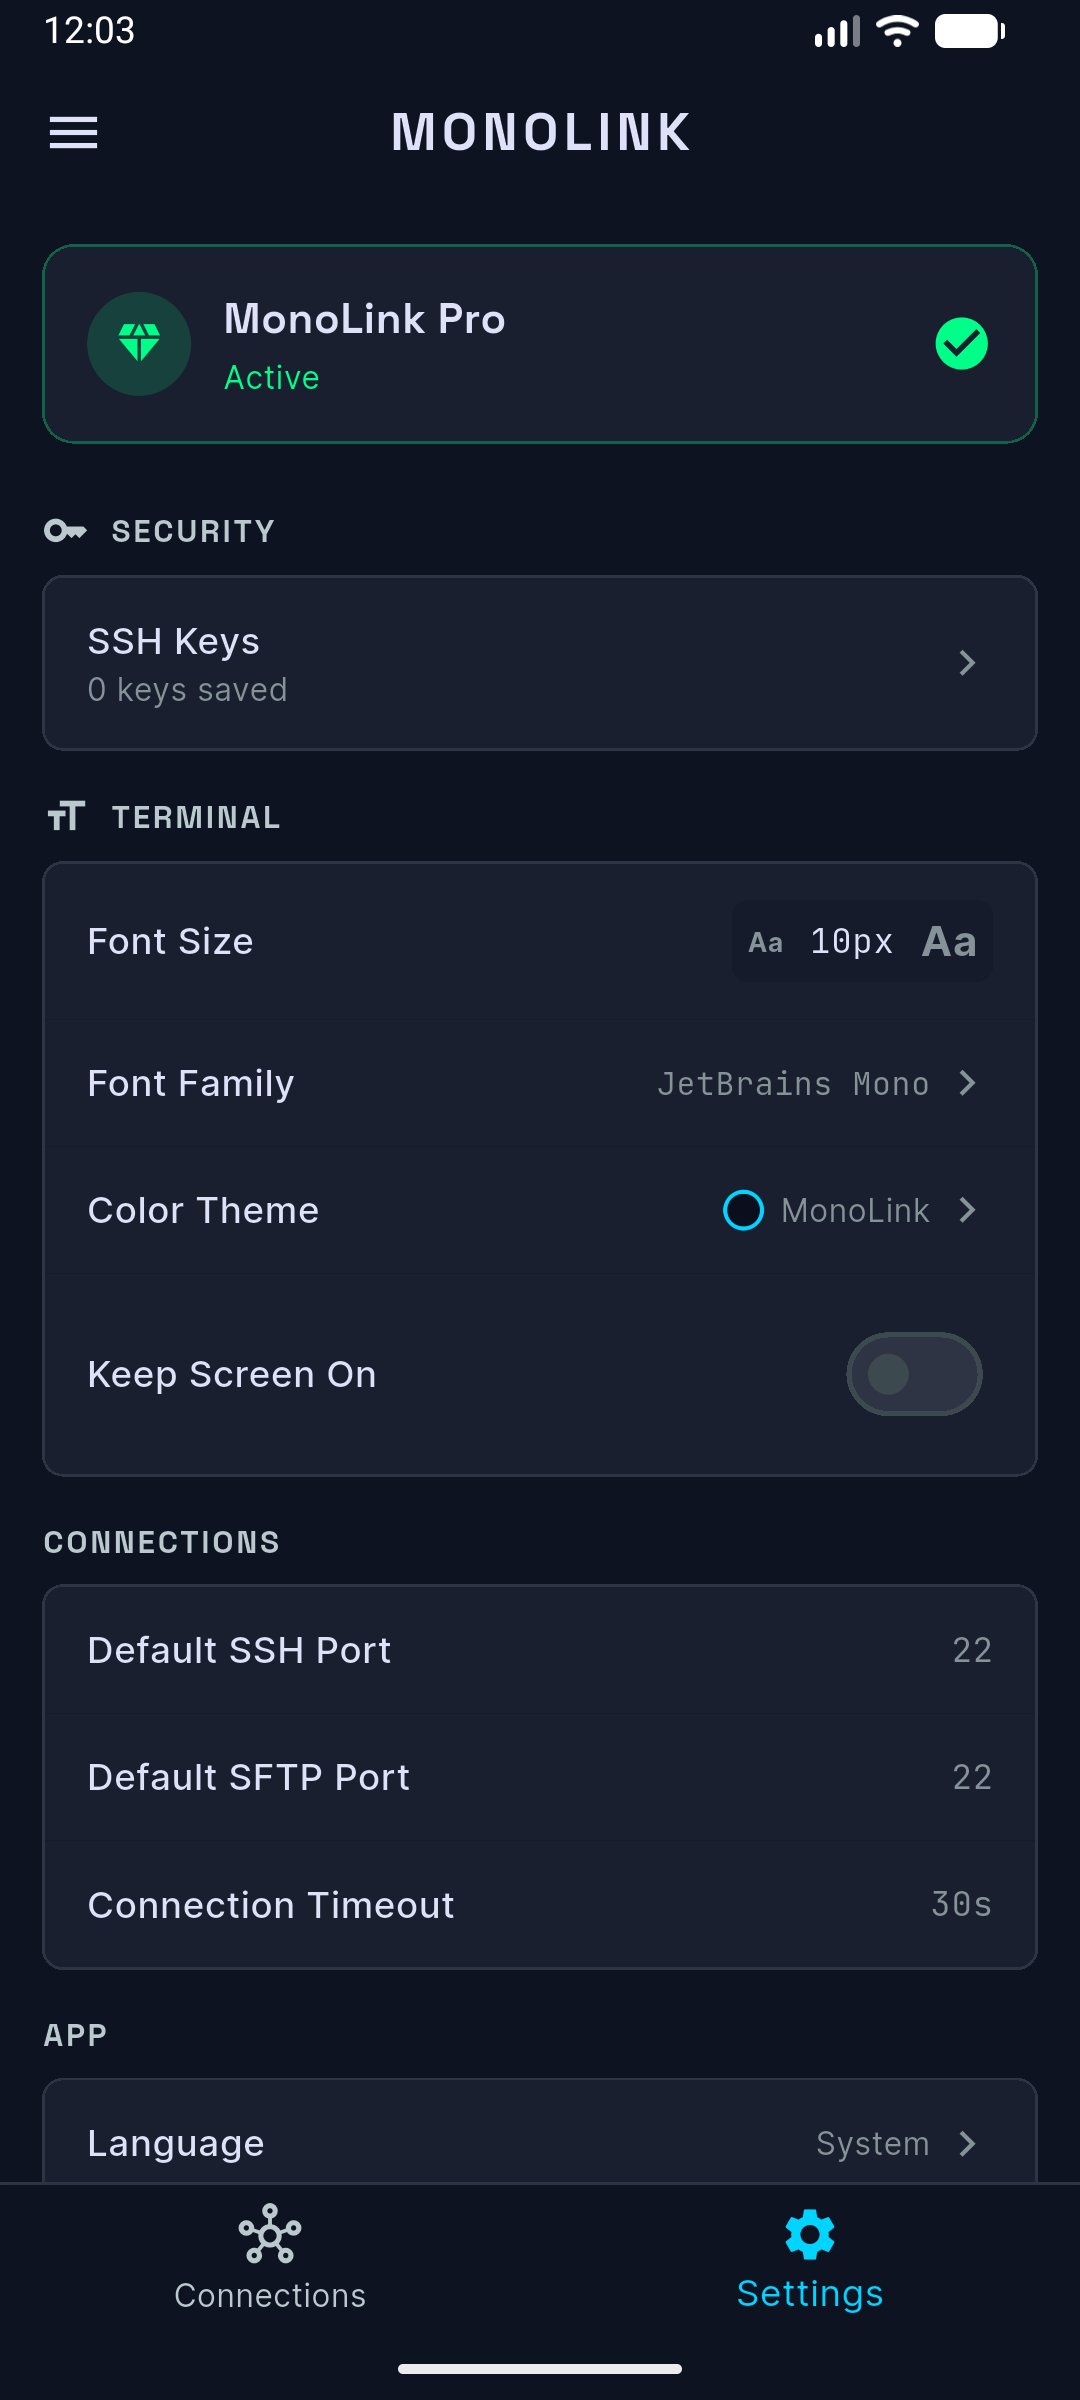Click the MonoLink theme color circle
Image resolution: width=1080 pixels, height=2400 pixels.
[x=743, y=1210]
